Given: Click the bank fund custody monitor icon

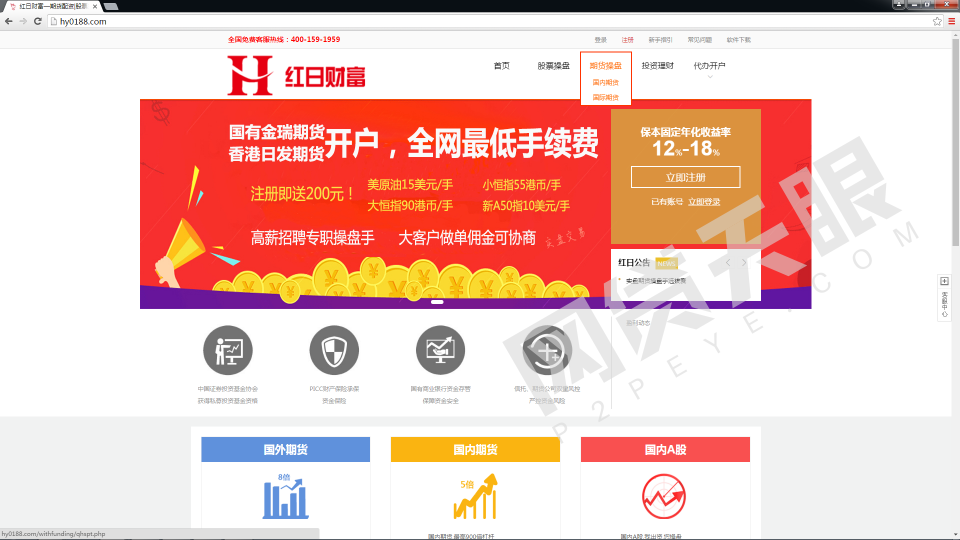Looking at the screenshot, I should (x=440, y=350).
